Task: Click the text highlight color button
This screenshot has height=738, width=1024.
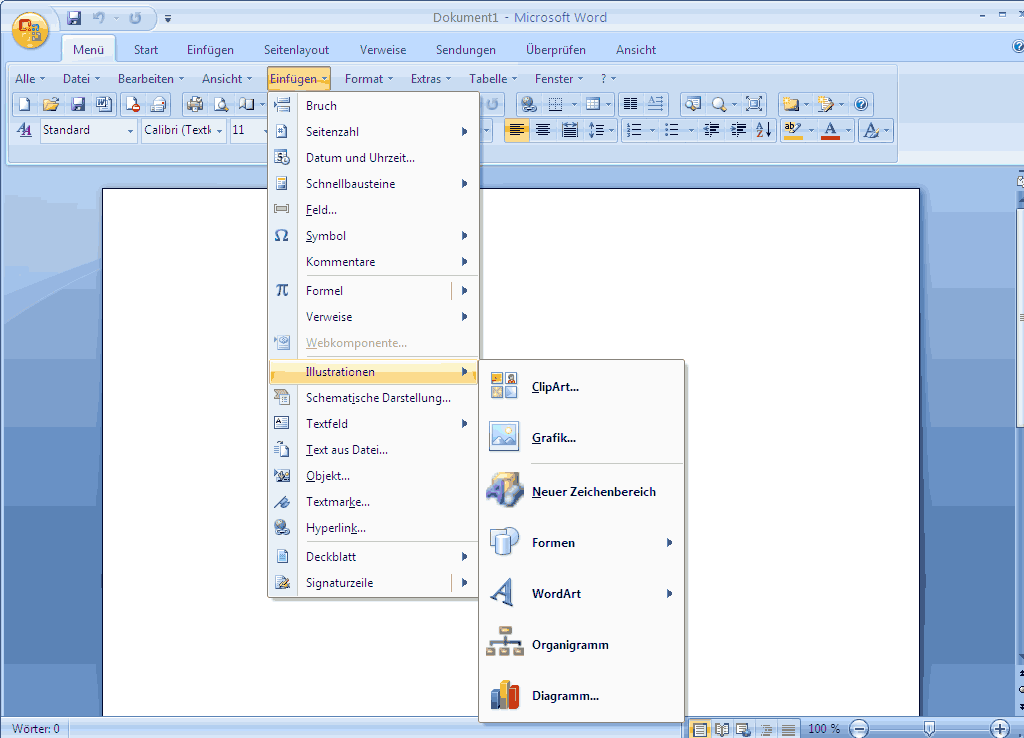Action: pos(793,130)
